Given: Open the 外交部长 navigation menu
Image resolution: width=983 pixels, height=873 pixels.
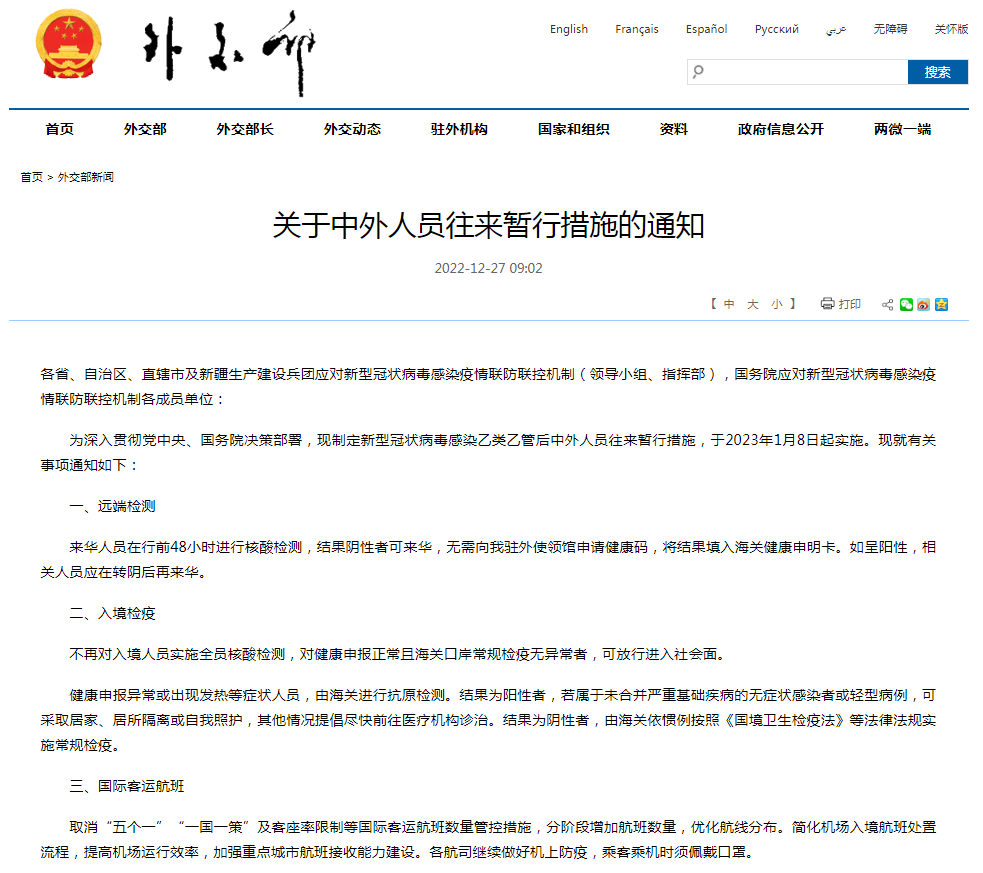Looking at the screenshot, I should 245,129.
